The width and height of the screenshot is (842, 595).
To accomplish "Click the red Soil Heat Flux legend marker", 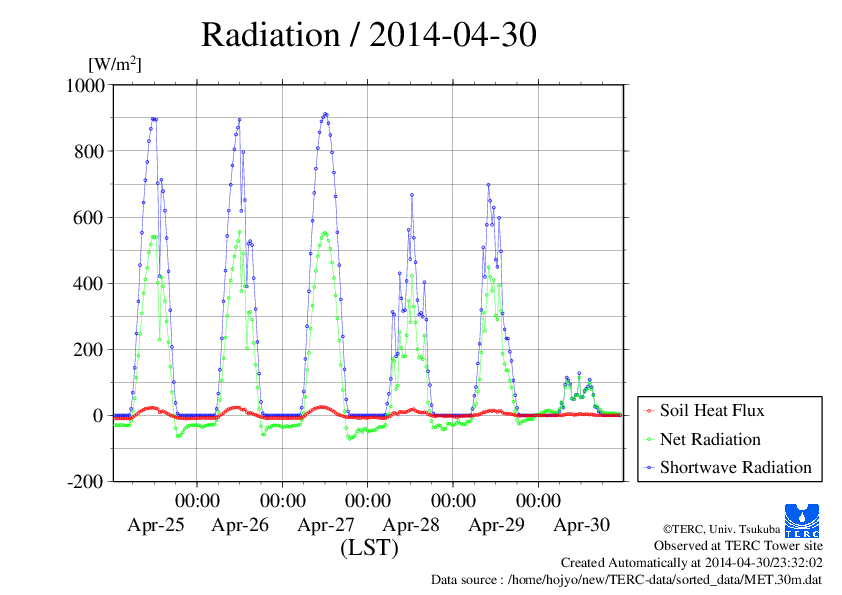I will [650, 411].
